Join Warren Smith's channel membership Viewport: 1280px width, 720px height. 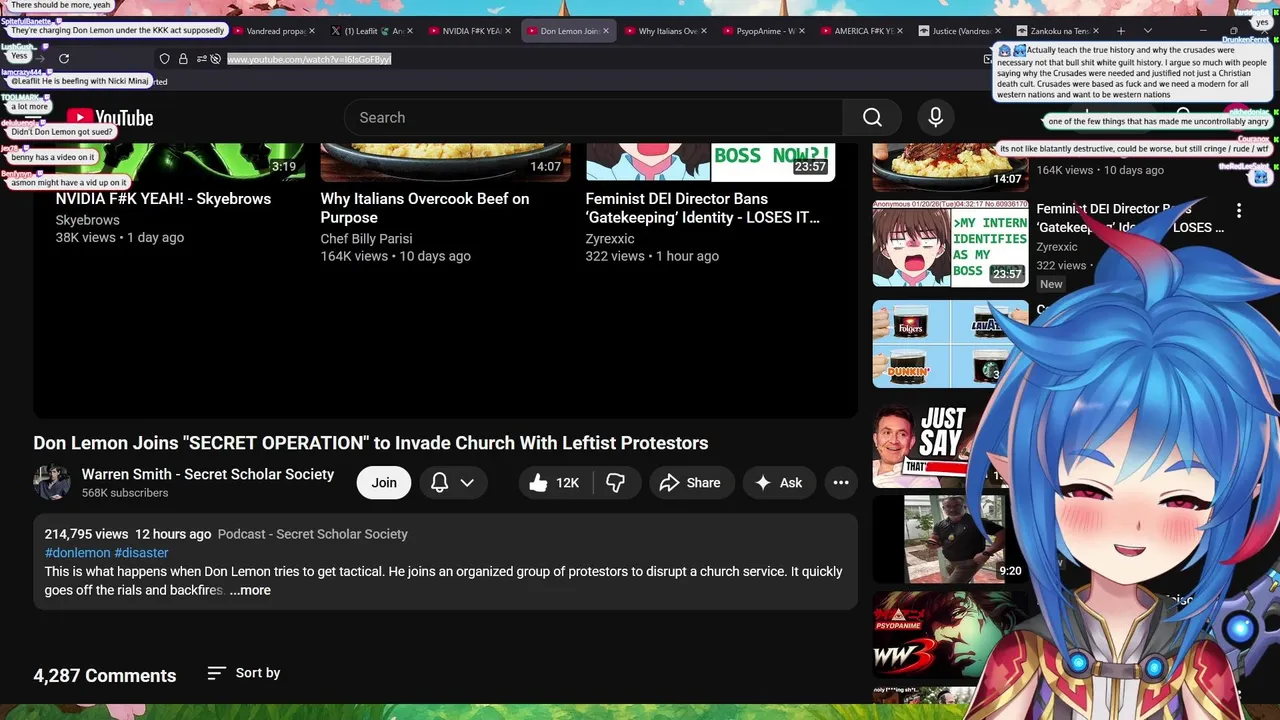tap(384, 483)
